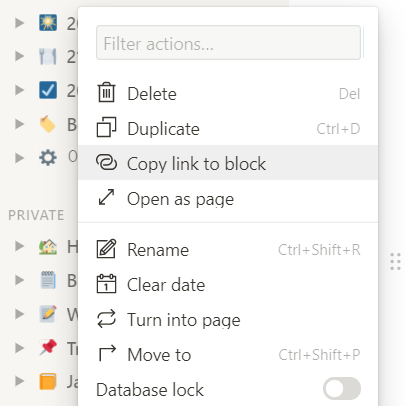Viewport: 406px width, 406px height.
Task: Toggle the Database lock switch
Action: (x=342, y=388)
